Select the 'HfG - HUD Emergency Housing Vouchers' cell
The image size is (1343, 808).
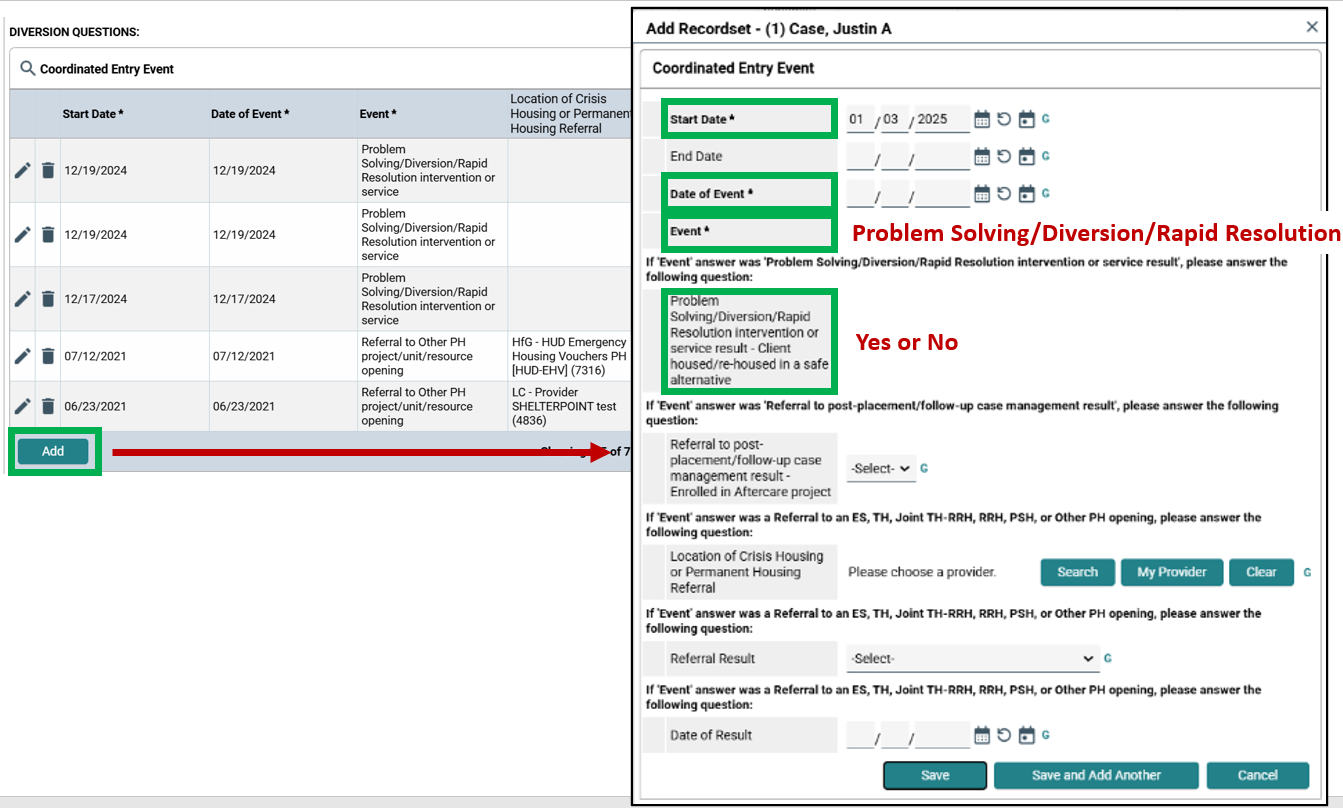pos(569,356)
